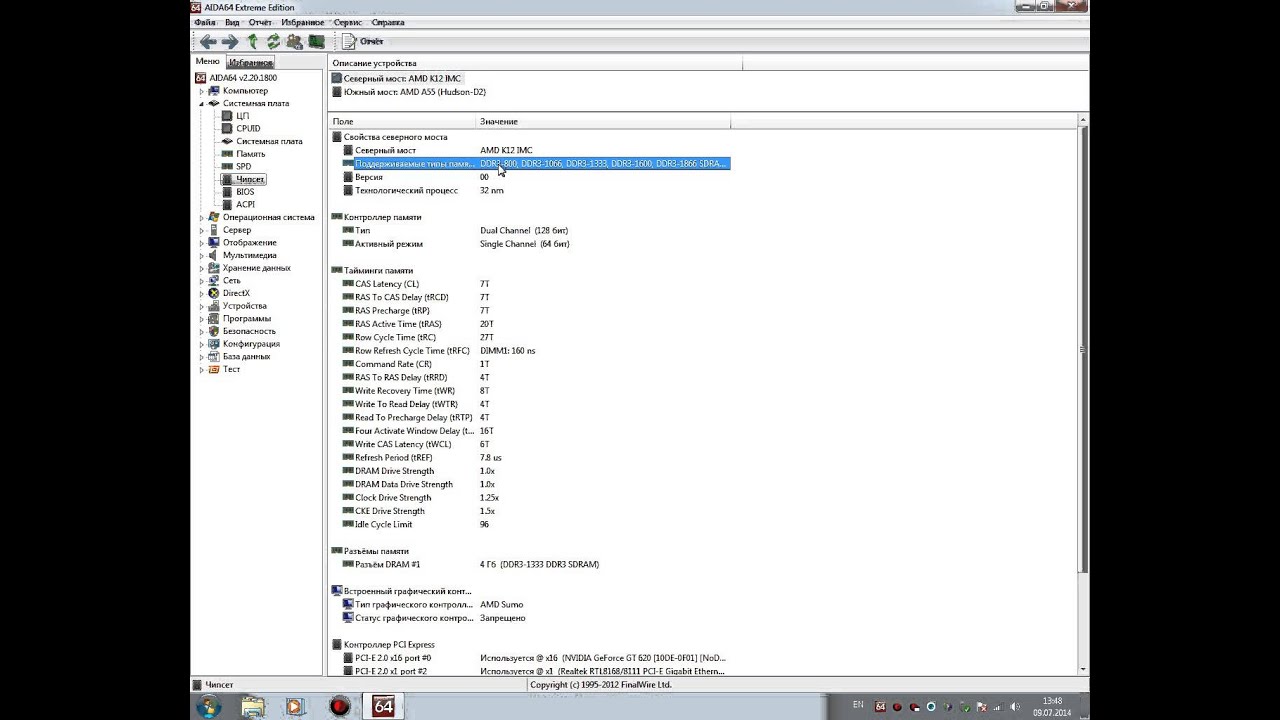Screen dimensions: 1280x720
Task: Go forward with the right arrow toolbar icon
Action: coord(230,41)
